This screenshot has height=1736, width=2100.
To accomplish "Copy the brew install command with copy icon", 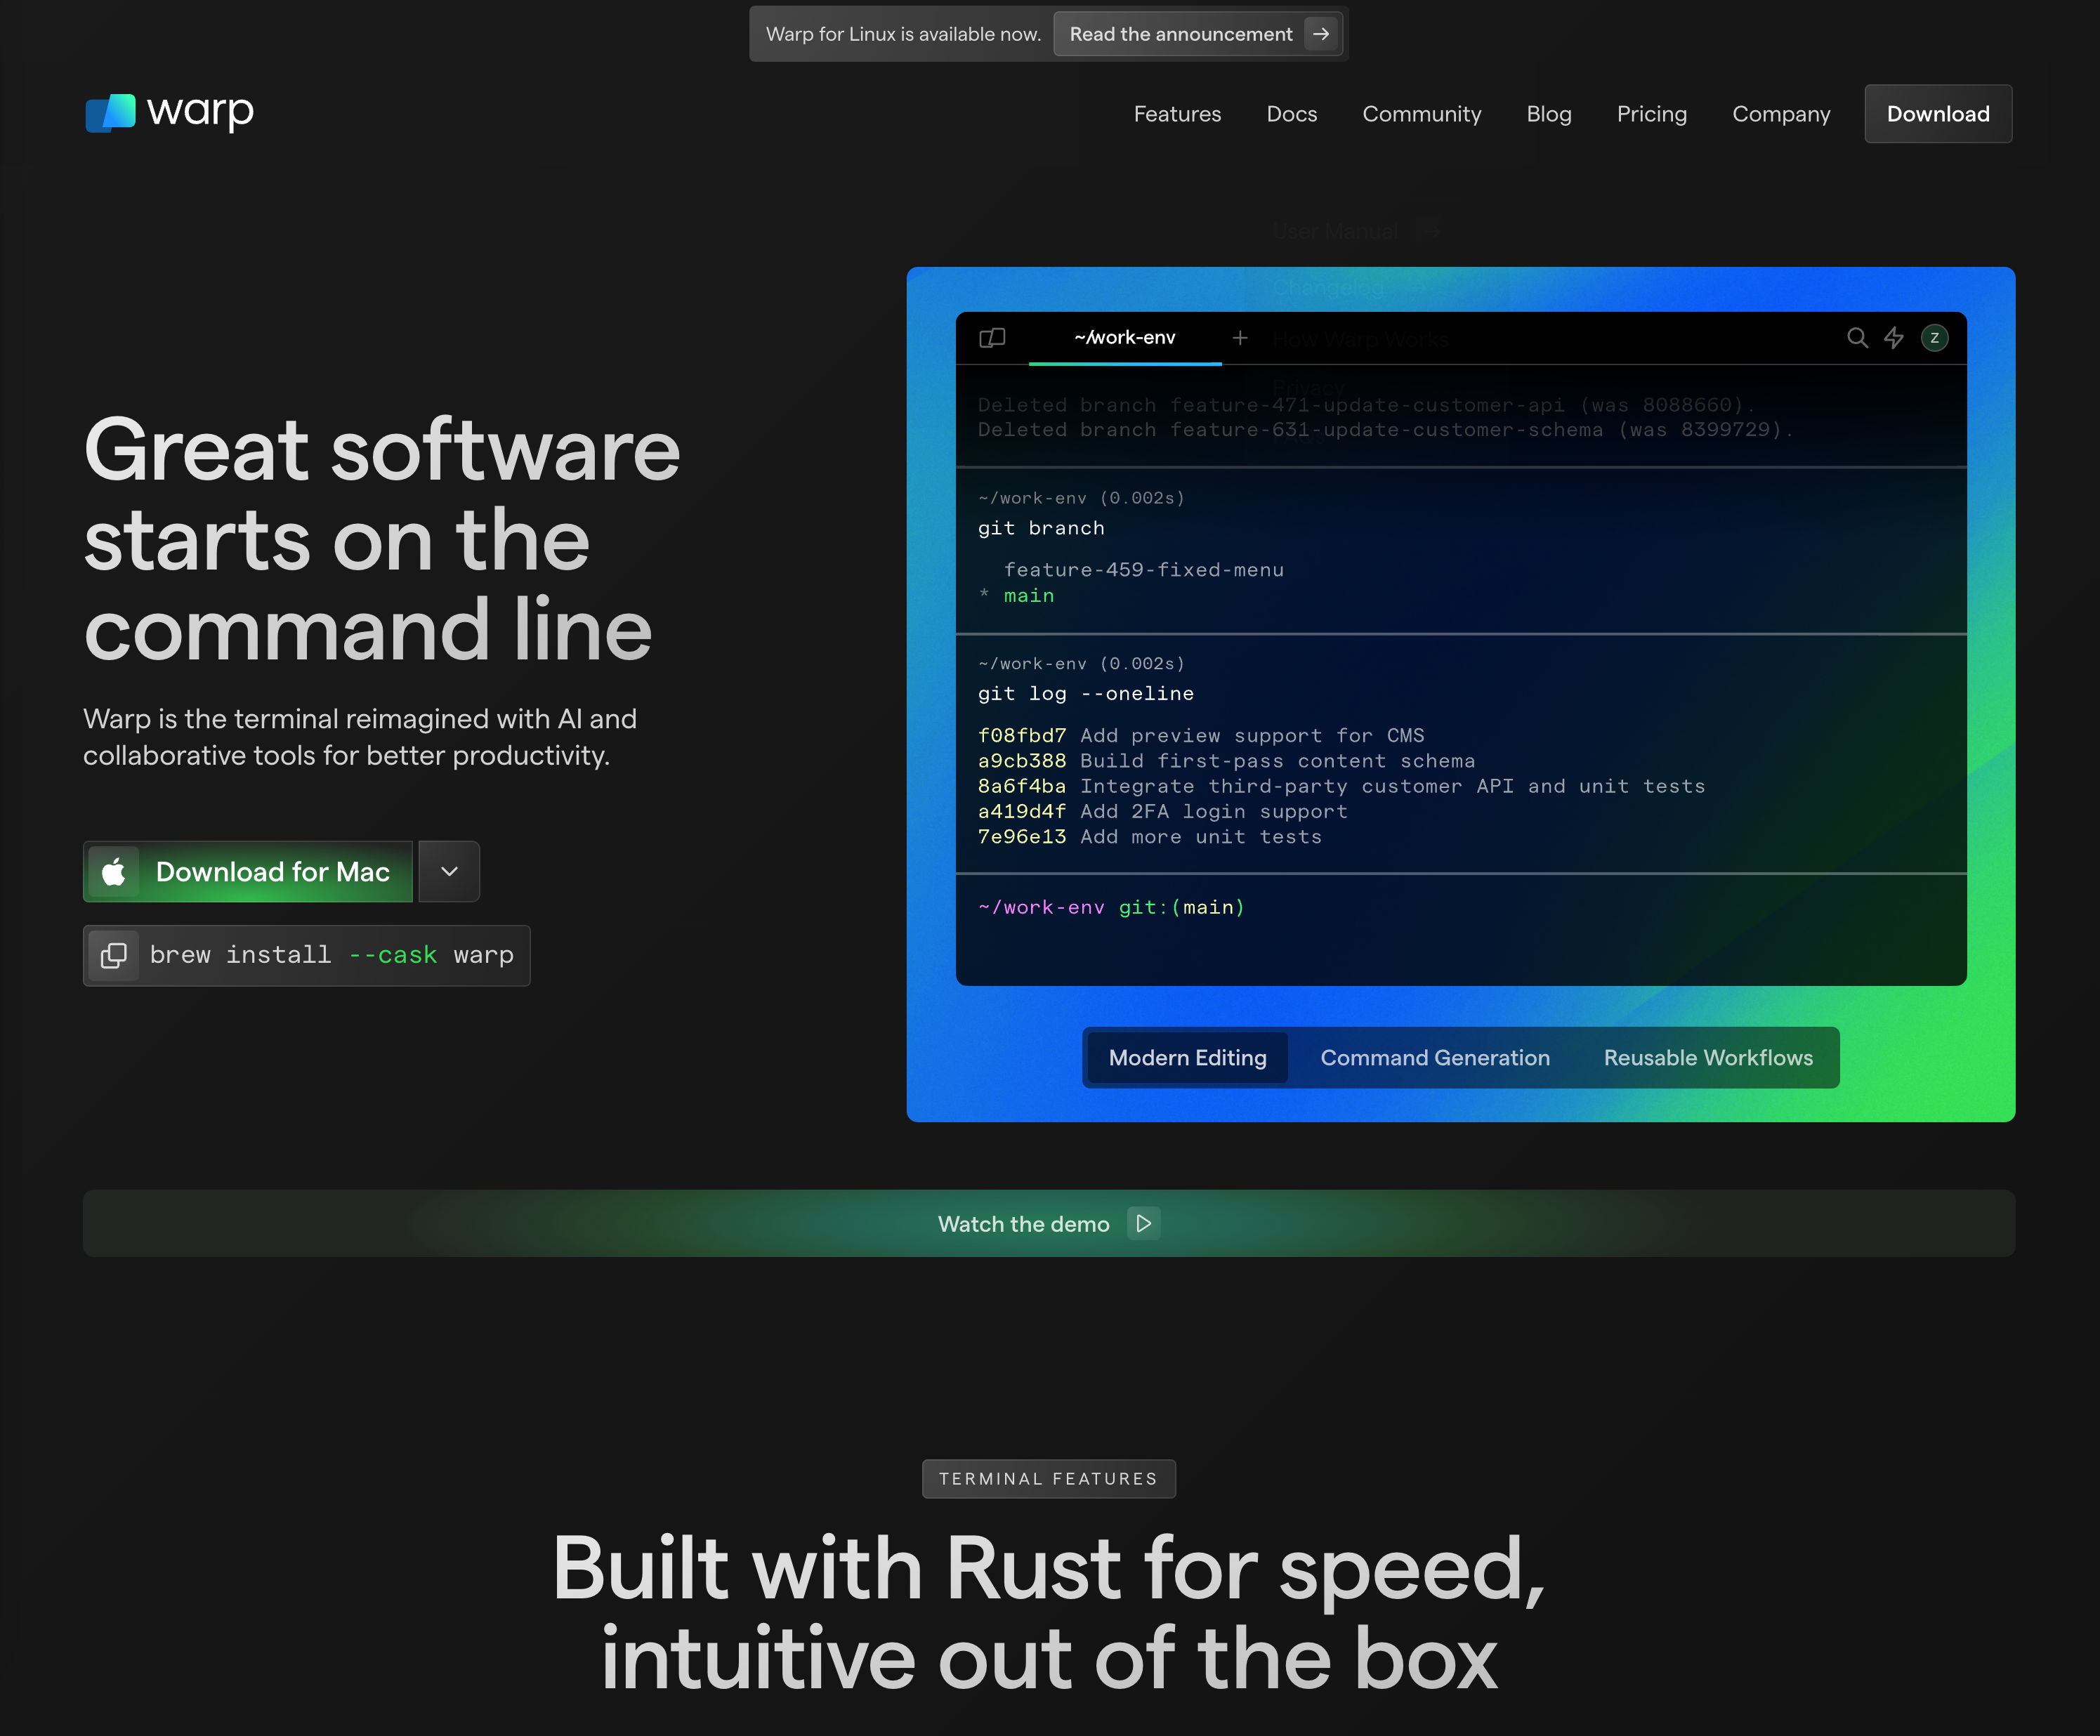I will 114,956.
